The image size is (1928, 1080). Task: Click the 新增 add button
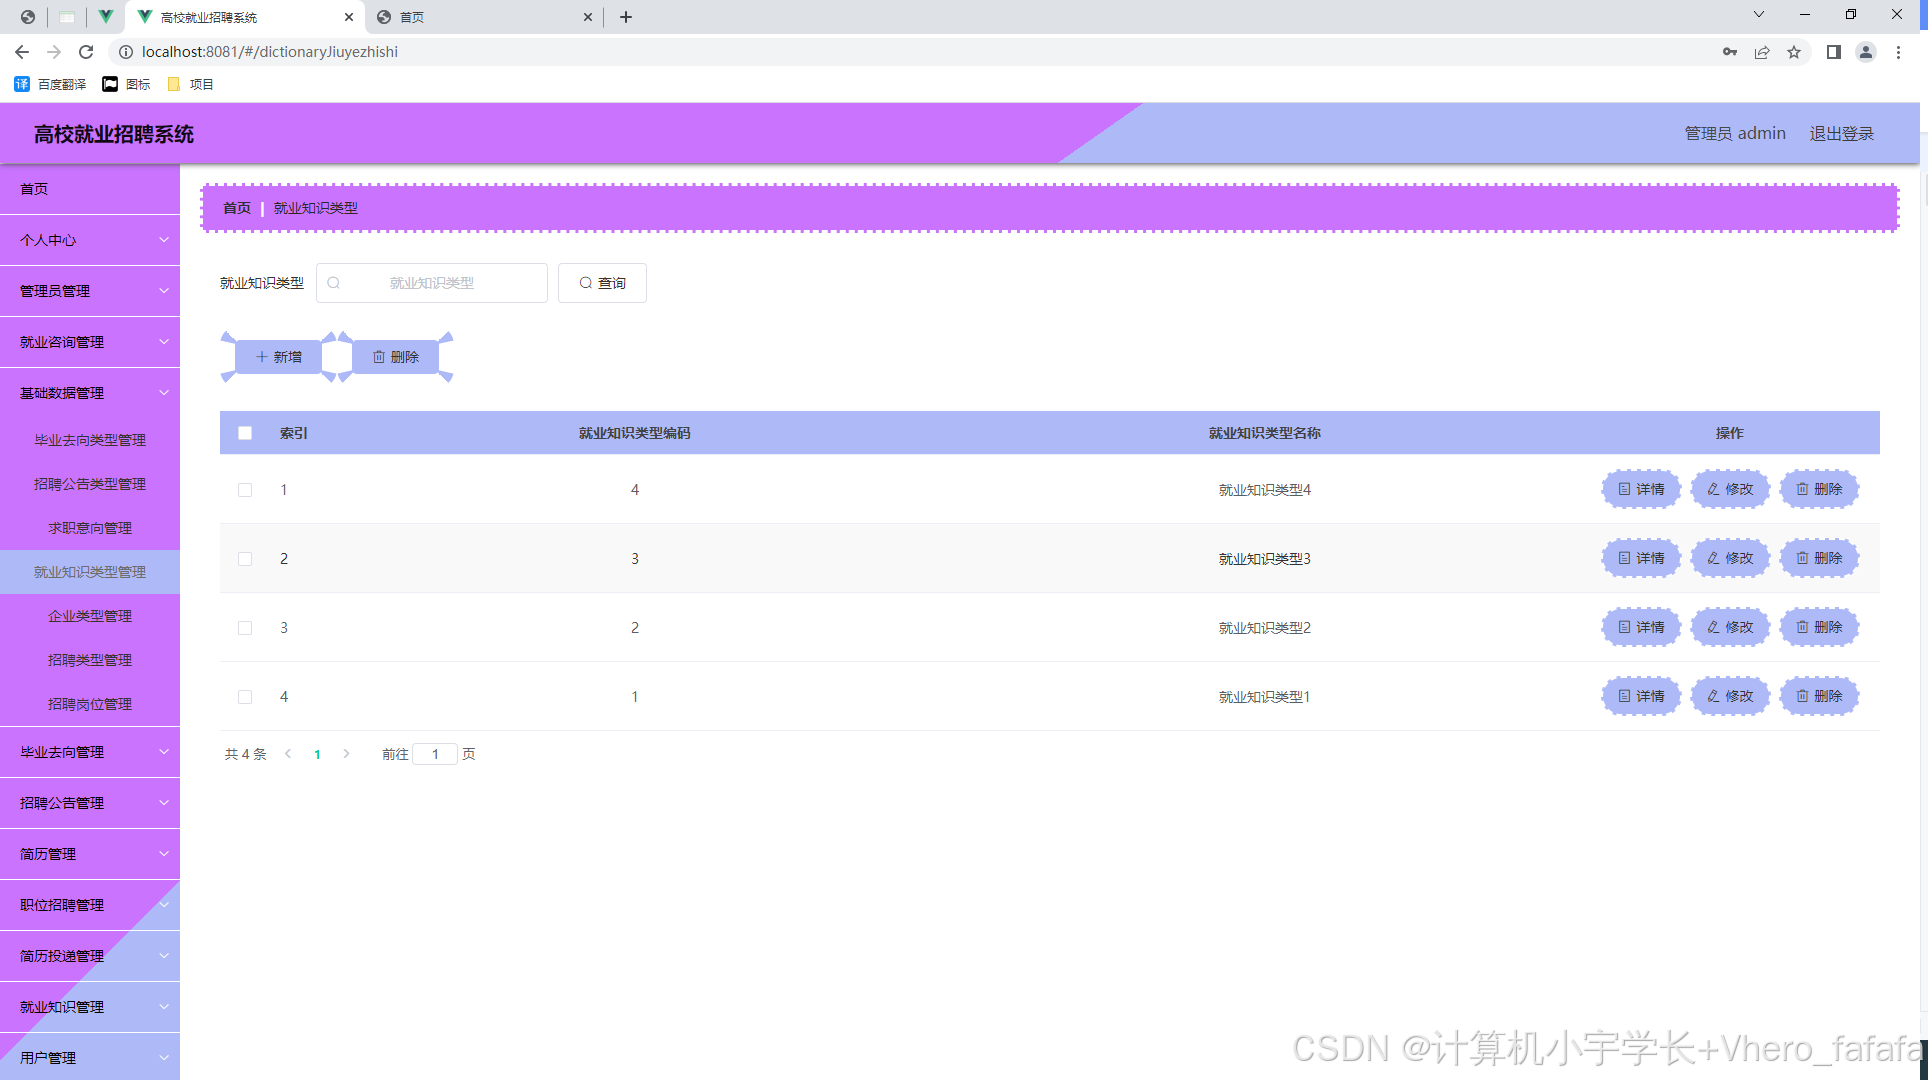[279, 357]
